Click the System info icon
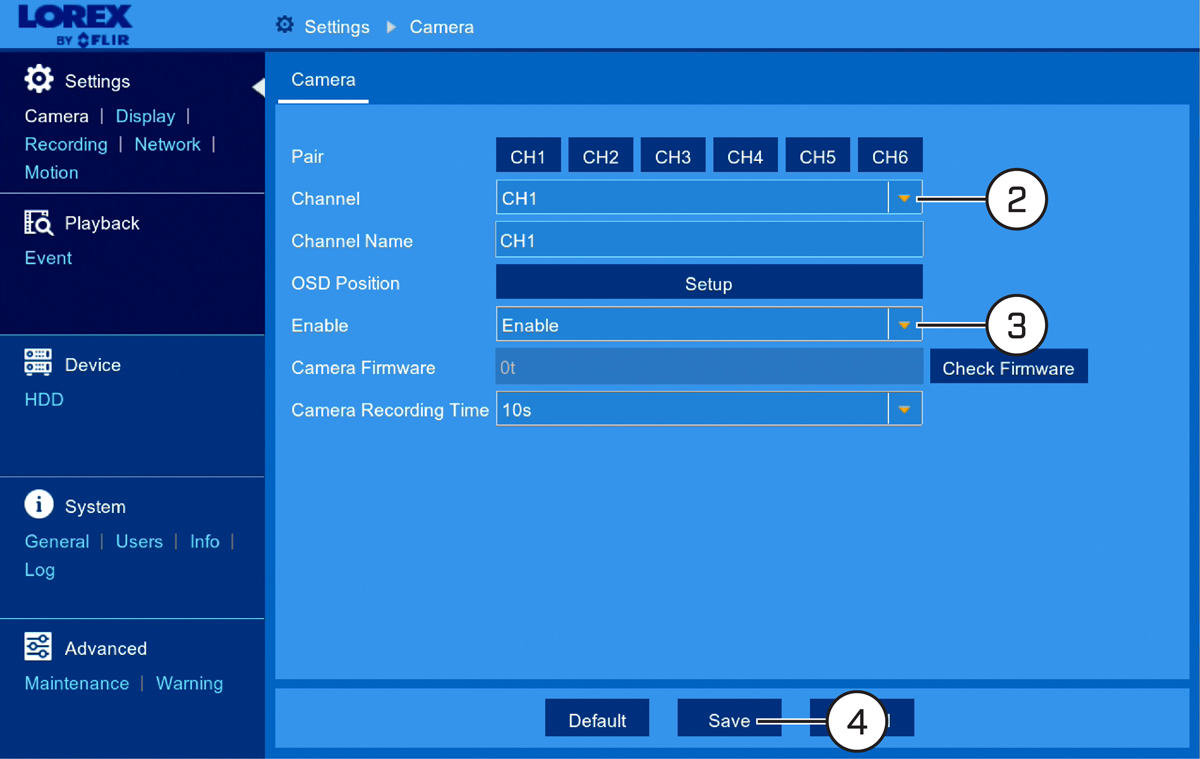 click(x=39, y=505)
